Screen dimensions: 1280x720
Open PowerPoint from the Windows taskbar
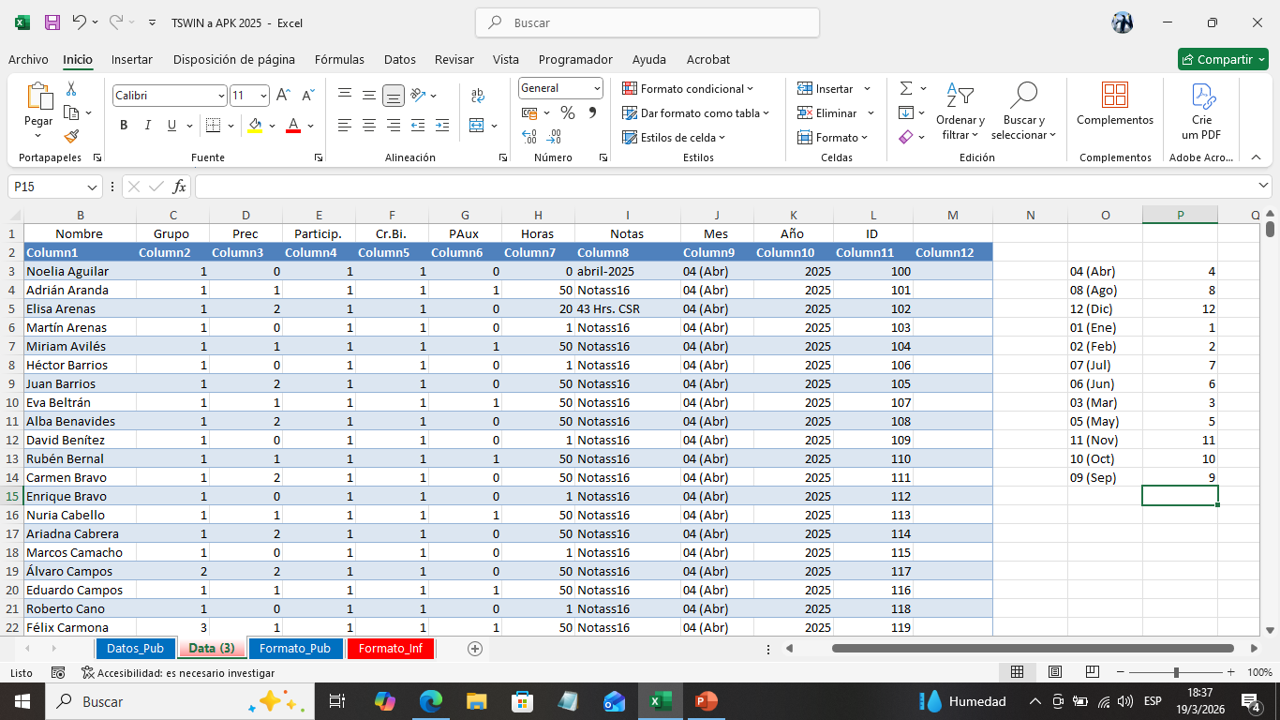tap(706, 701)
